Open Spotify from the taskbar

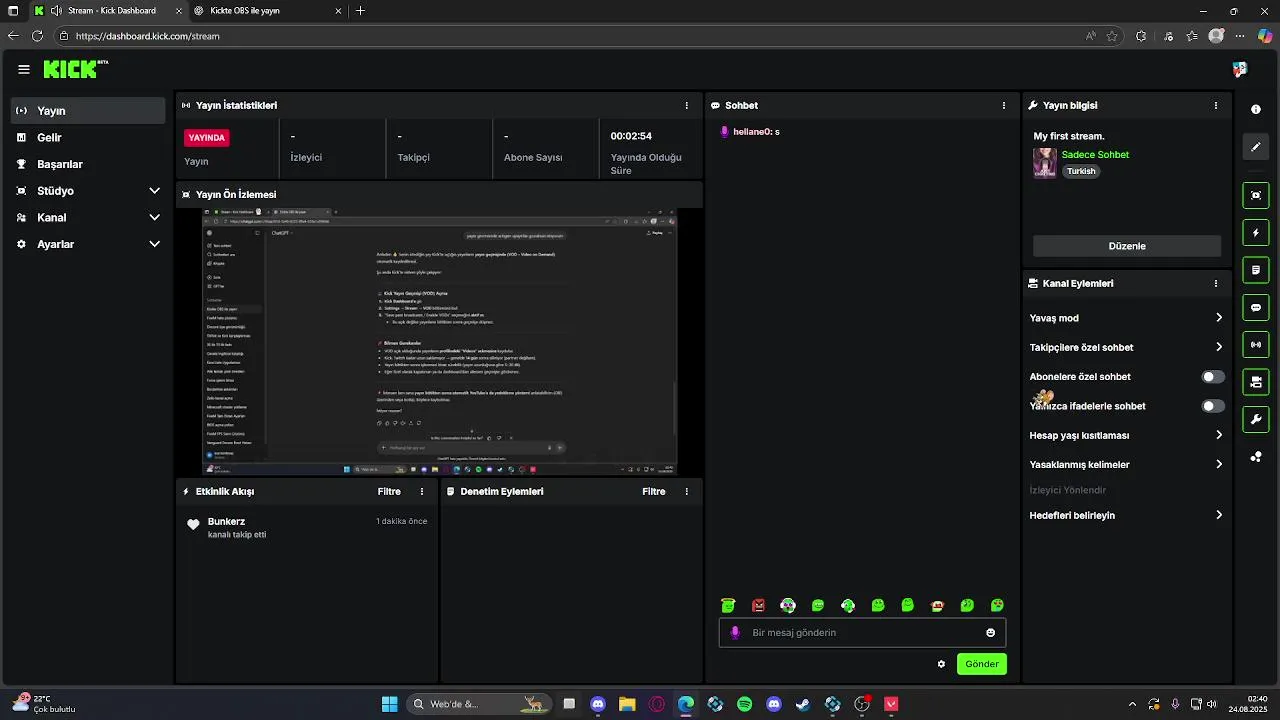744,704
